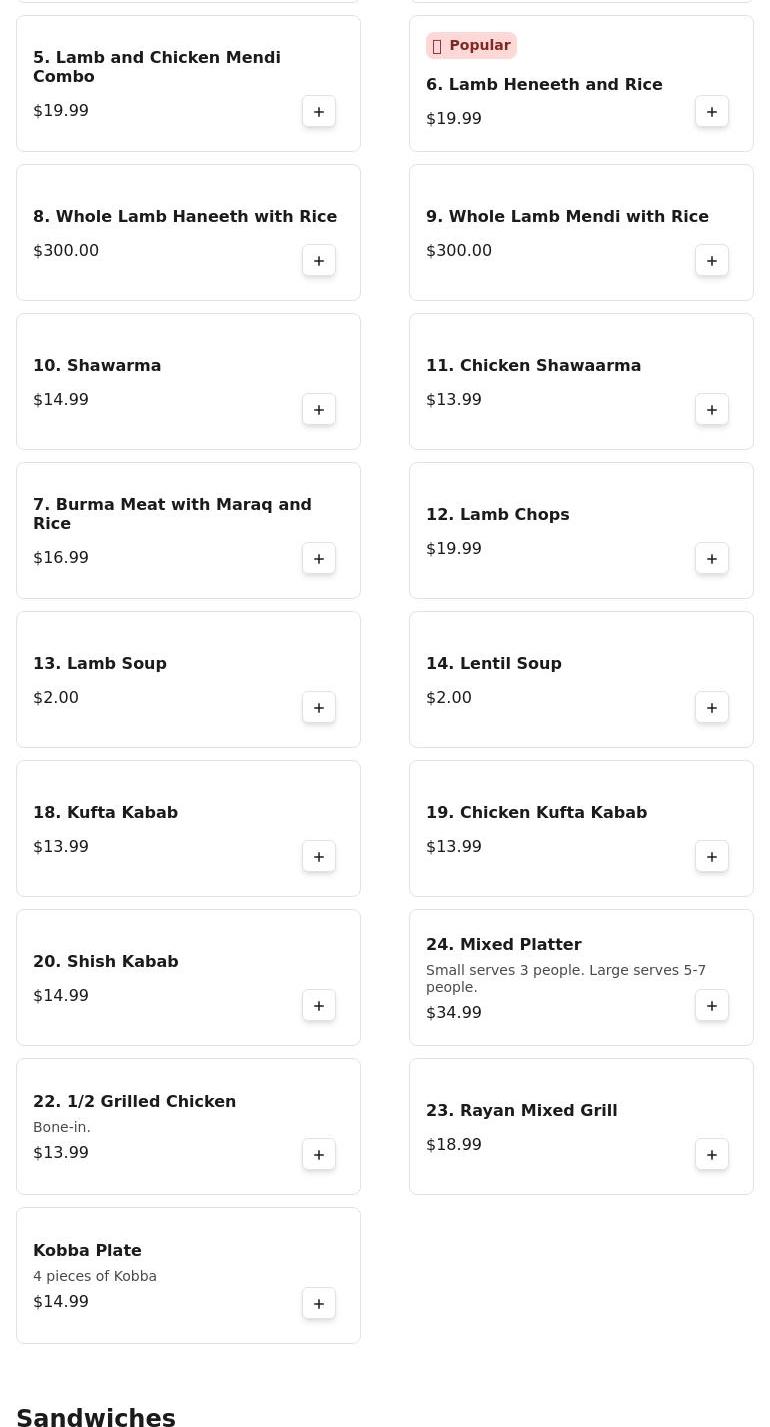Add Chicken Shawaarma to cart
770x1427 pixels.
click(x=712, y=410)
